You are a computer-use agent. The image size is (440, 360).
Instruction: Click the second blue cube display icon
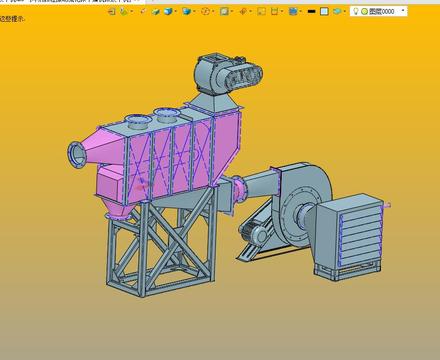point(187,12)
